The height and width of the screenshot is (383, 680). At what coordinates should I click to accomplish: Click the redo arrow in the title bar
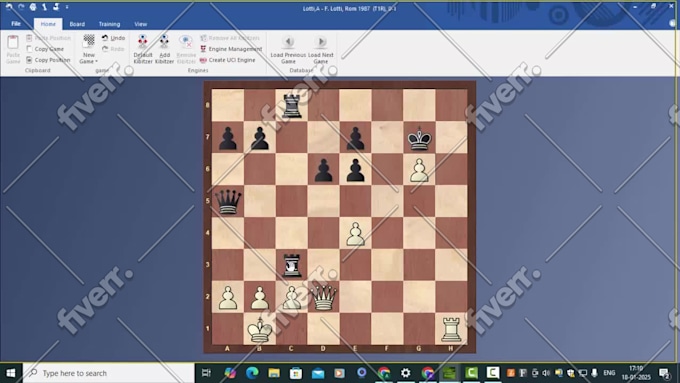pos(21,7)
